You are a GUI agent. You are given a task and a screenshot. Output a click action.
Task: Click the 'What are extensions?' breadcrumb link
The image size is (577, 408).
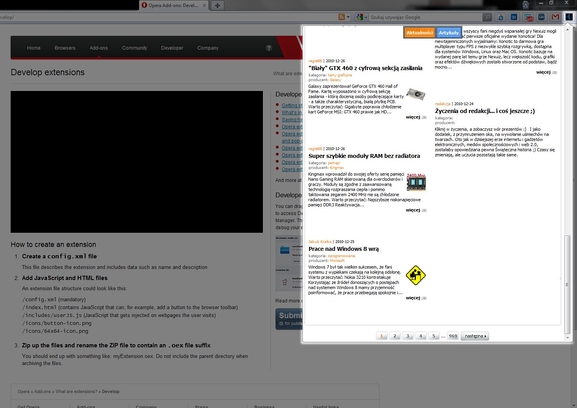pos(76,391)
